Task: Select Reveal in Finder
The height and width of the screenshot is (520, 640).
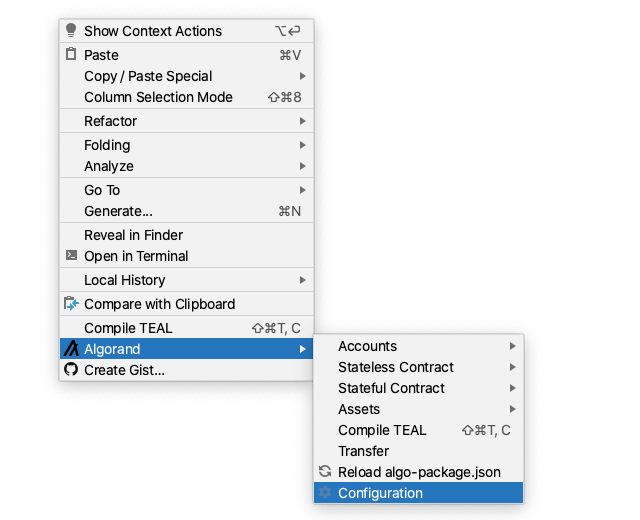Action: [x=187, y=235]
